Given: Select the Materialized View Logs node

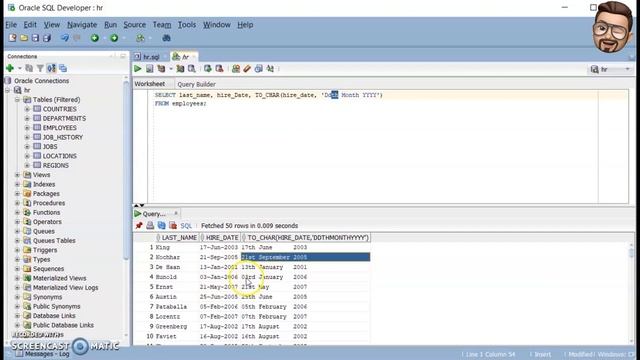Looking at the screenshot, I should pyautogui.click(x=65, y=287).
